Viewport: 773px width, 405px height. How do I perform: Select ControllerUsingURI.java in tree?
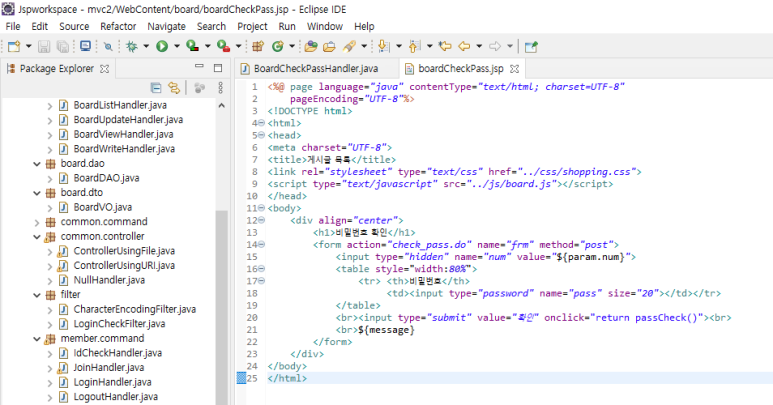click(124, 265)
